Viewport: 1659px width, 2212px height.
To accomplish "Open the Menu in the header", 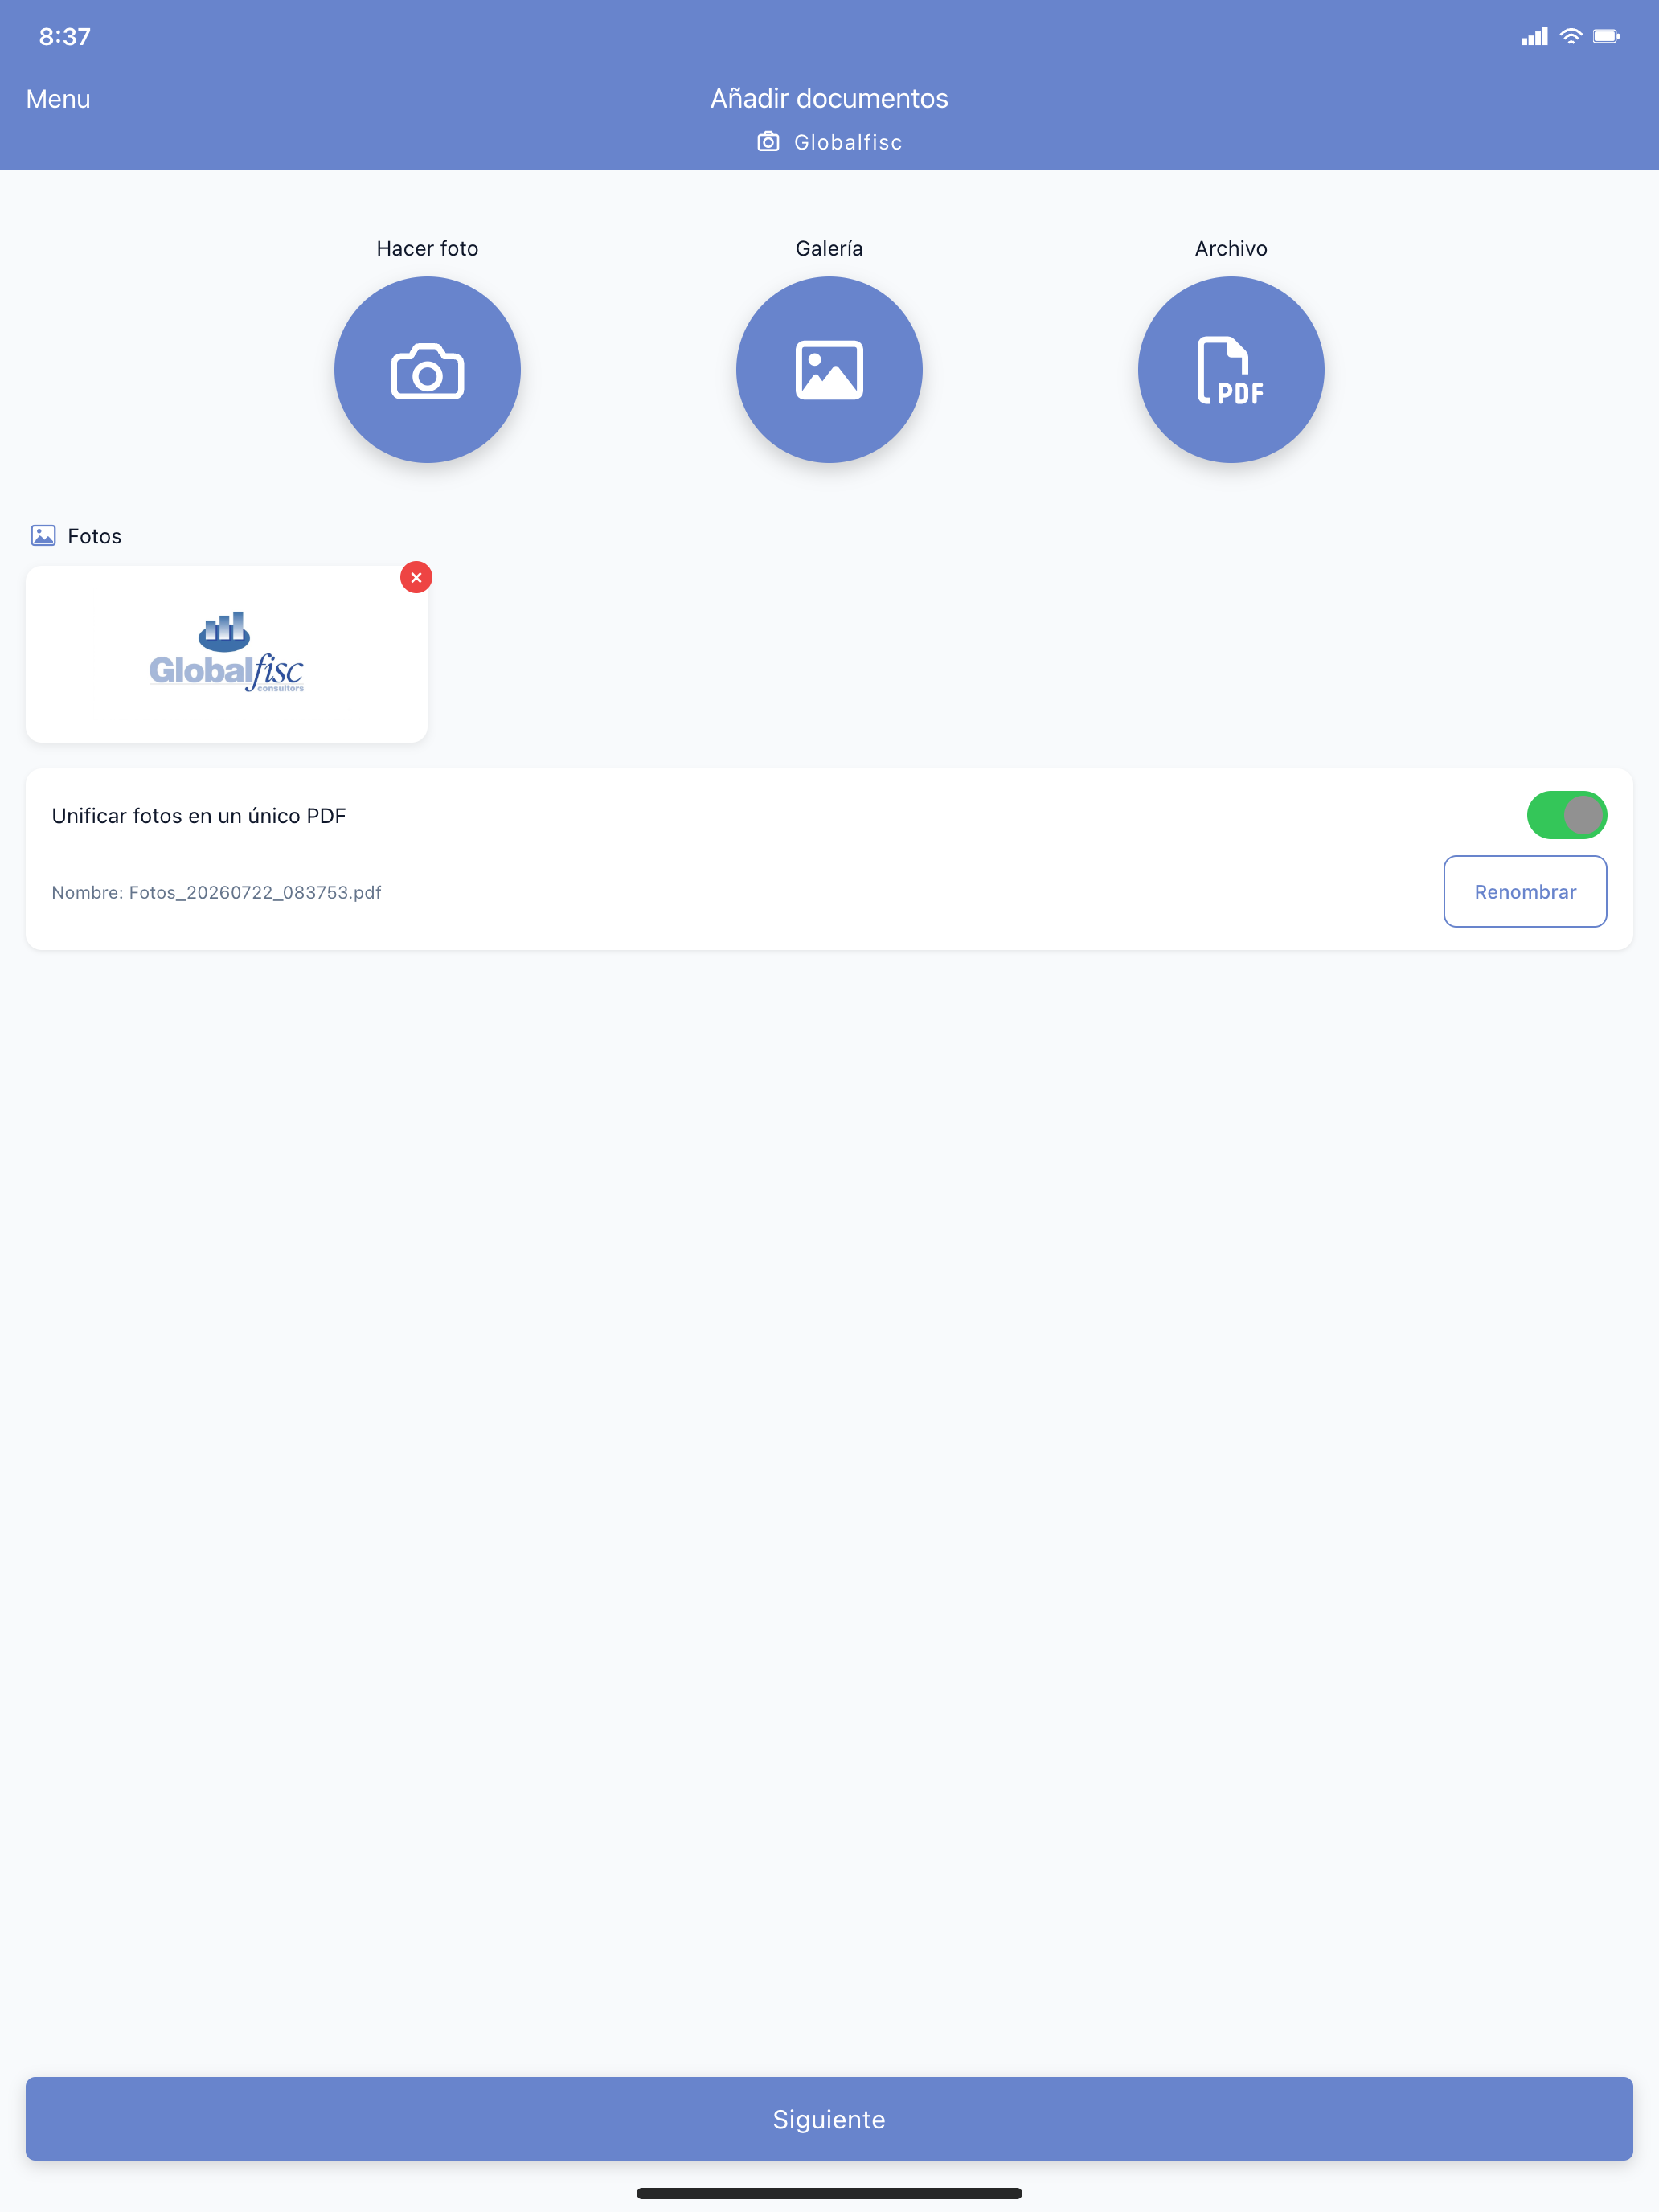I will pyautogui.click(x=58, y=99).
